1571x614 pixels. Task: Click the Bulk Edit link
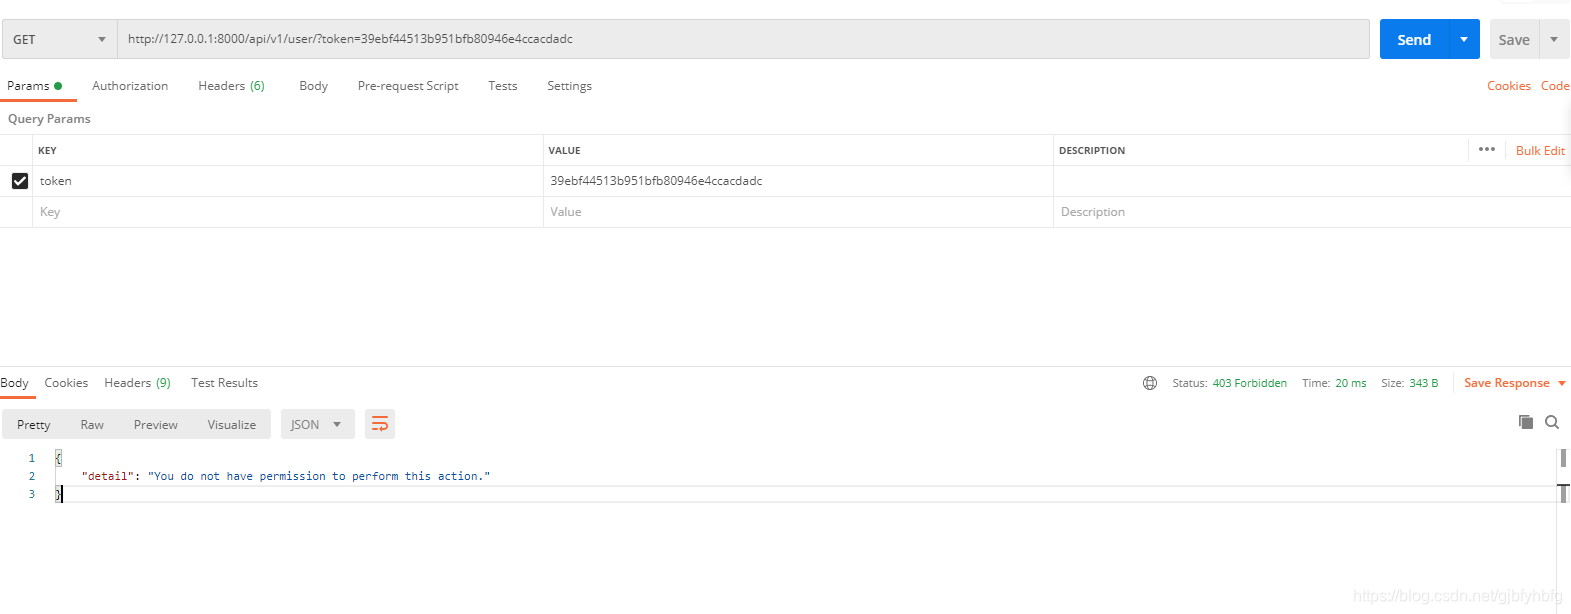pos(1540,151)
